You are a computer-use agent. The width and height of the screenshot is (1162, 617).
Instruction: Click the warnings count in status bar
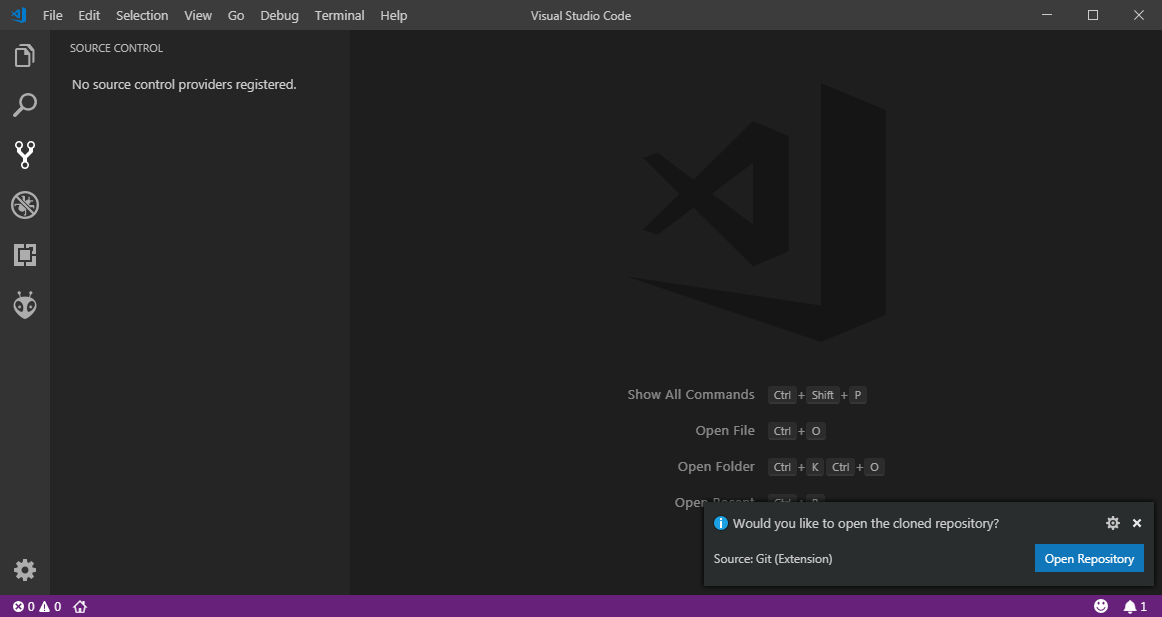[50, 607]
